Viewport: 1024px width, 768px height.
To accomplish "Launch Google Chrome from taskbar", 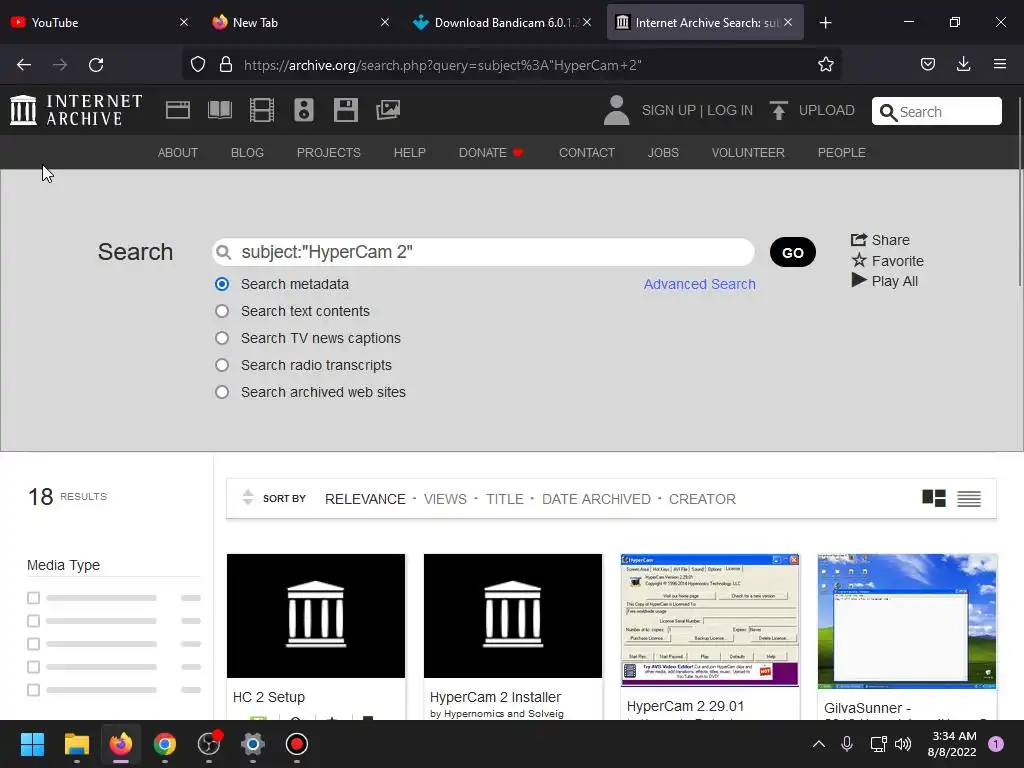I will click(x=165, y=744).
